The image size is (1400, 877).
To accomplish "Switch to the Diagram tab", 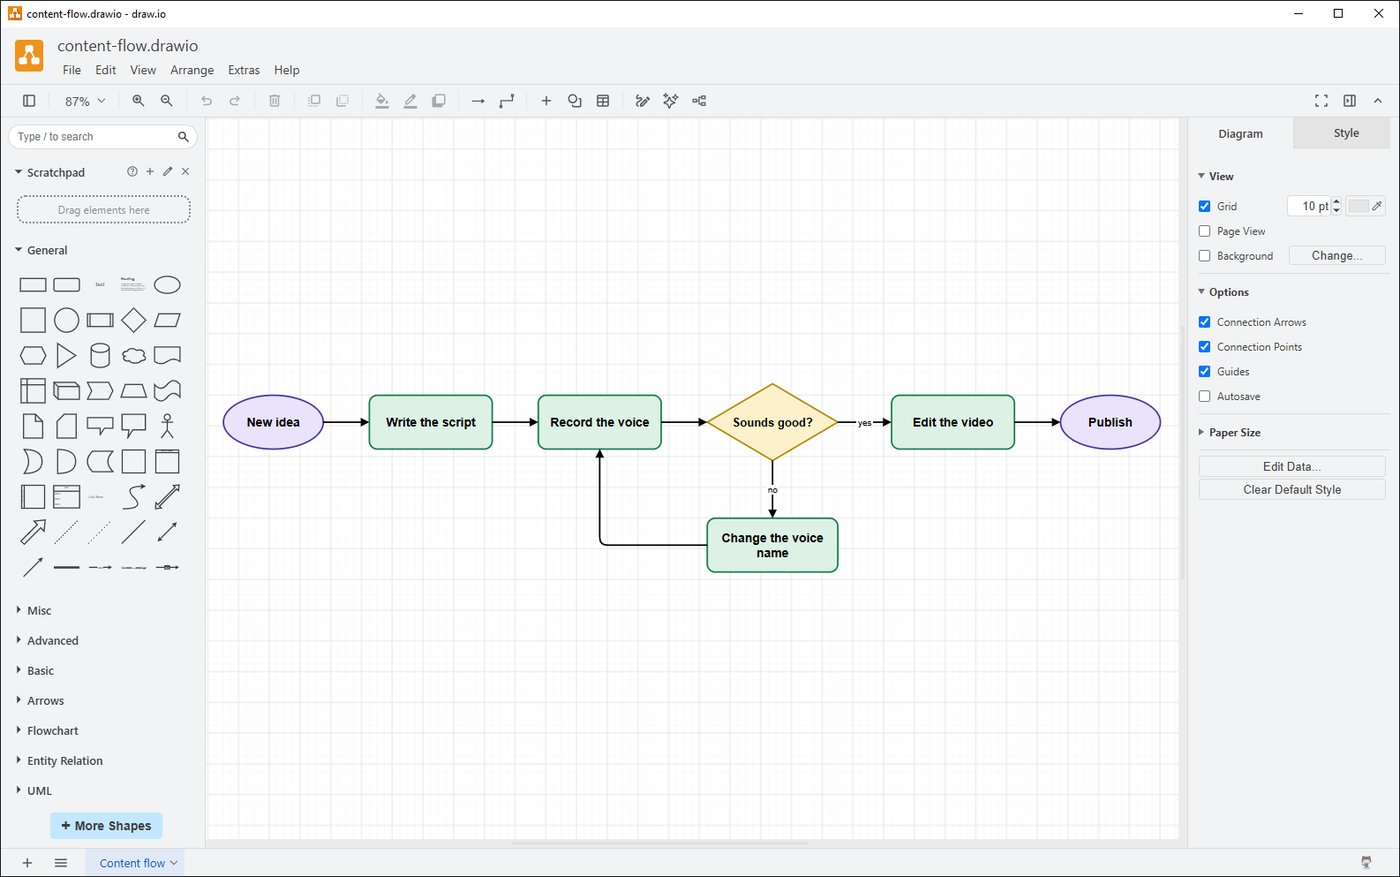I will tap(1240, 133).
